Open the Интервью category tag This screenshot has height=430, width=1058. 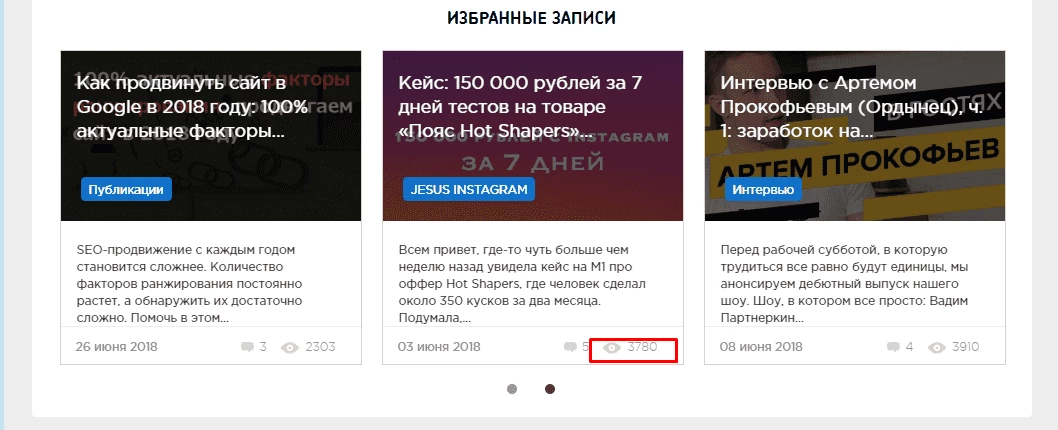pyautogui.click(x=763, y=190)
